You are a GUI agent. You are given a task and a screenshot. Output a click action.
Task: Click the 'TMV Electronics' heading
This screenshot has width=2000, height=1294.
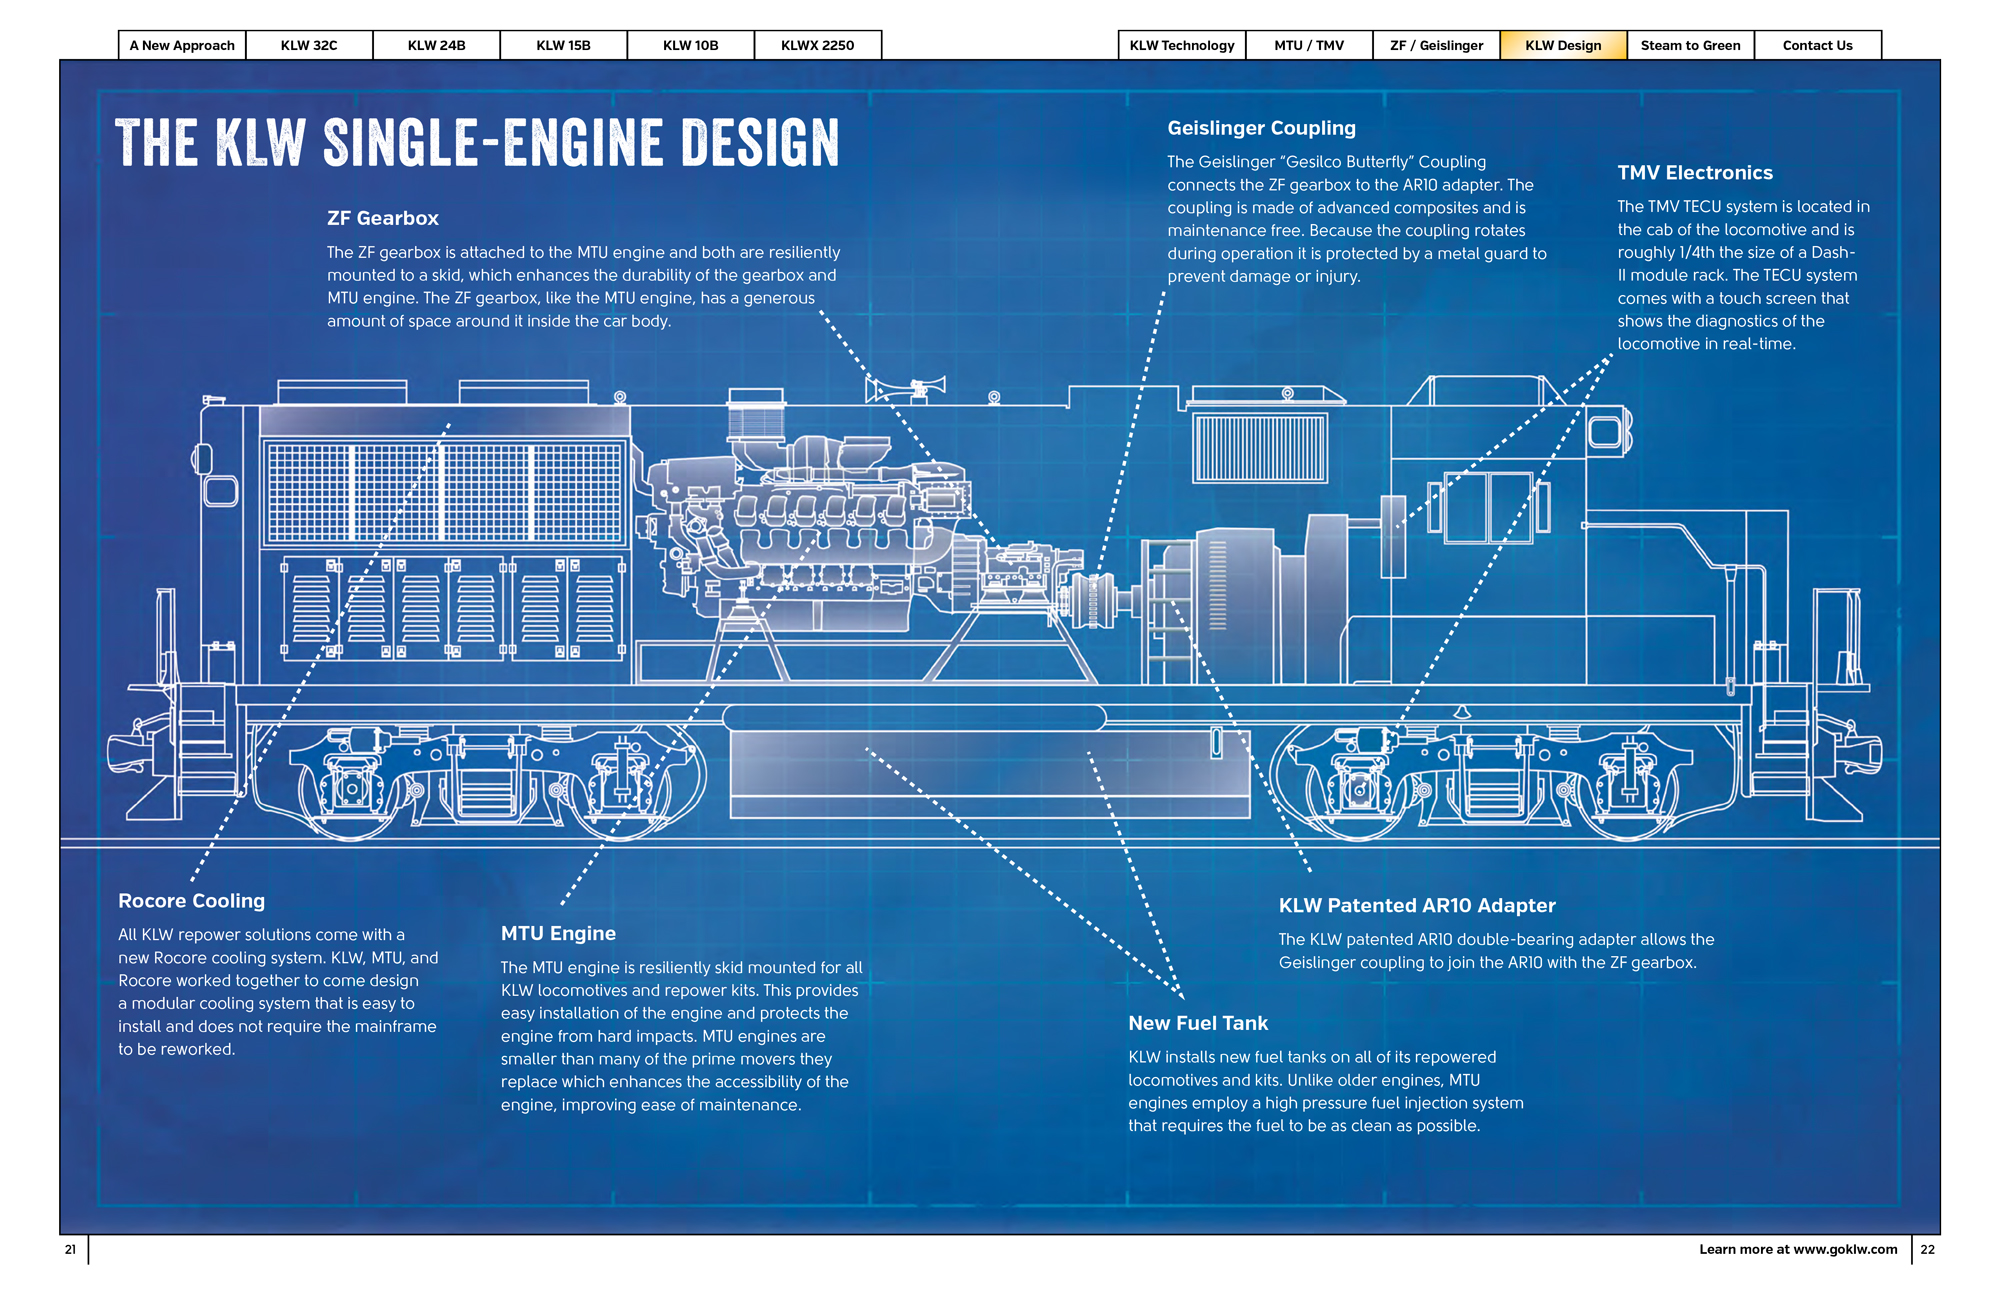[x=1695, y=173]
